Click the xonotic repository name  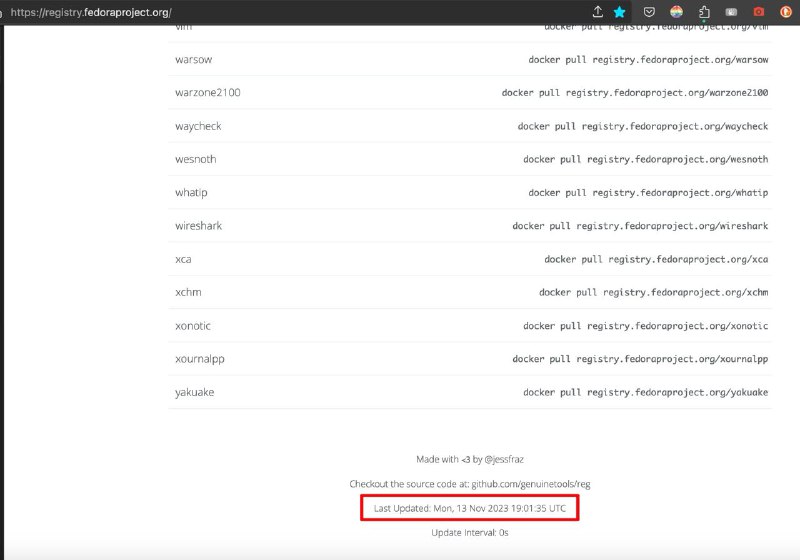(x=193, y=326)
